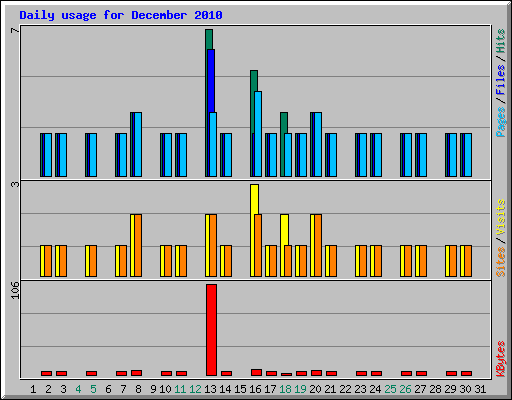This screenshot has height=400, width=512.
Task: Click the "Sites" legend label
Action: [501, 262]
